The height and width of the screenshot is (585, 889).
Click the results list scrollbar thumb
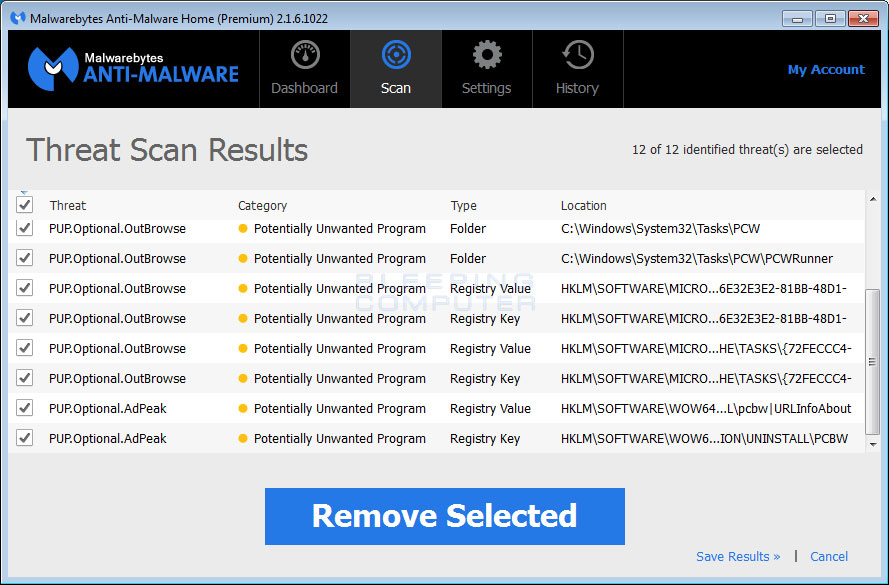[x=873, y=362]
